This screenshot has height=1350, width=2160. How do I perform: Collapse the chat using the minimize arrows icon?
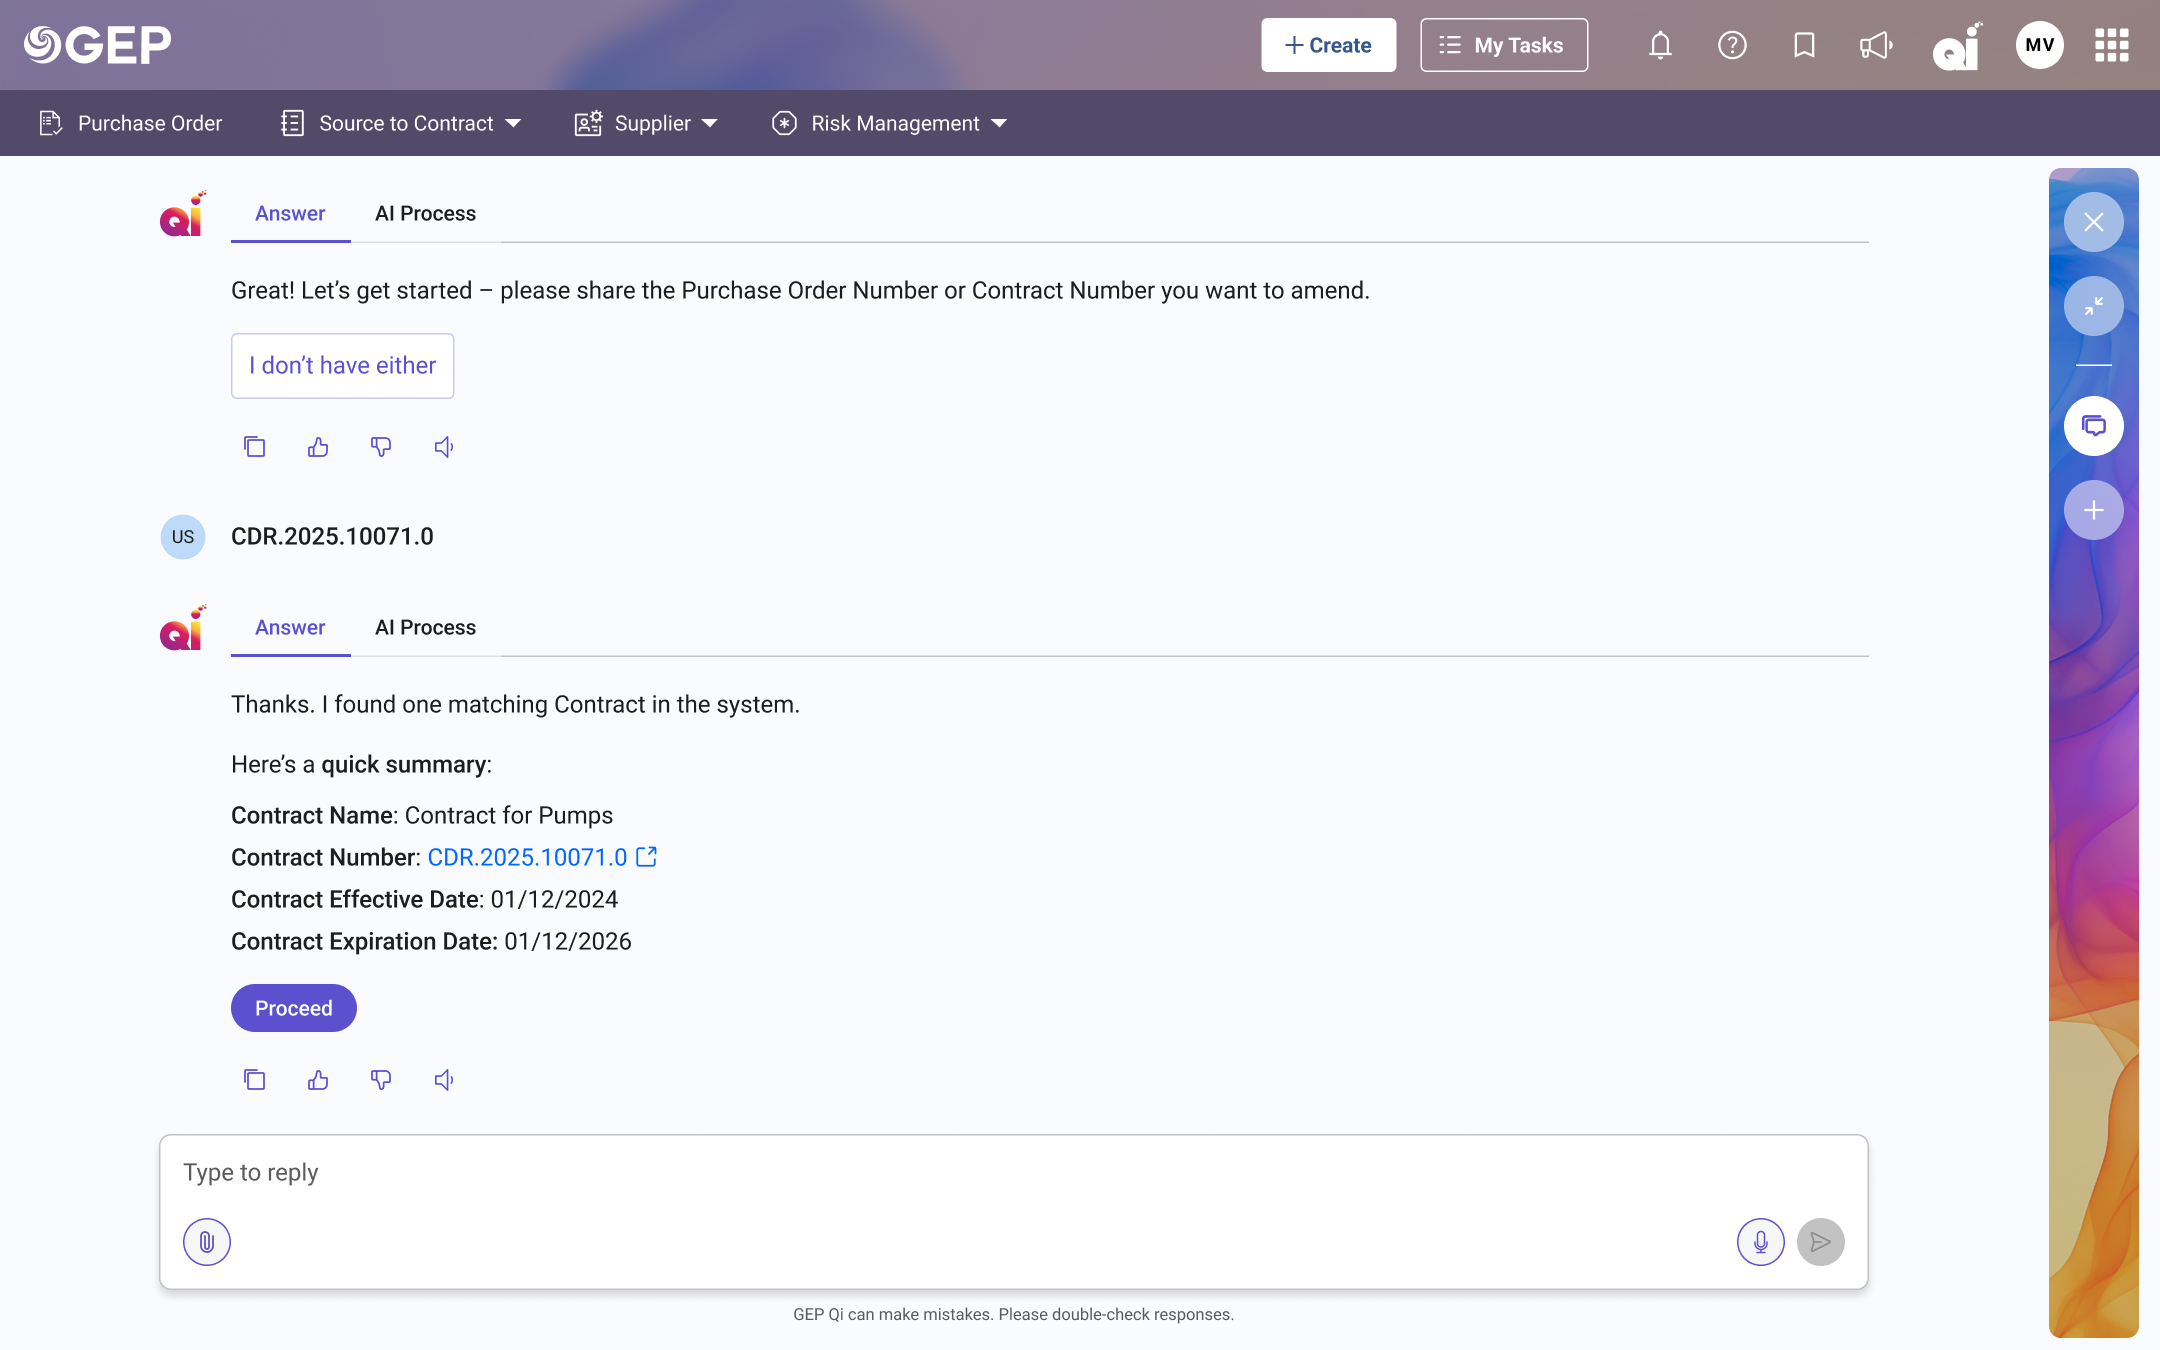[x=2094, y=306]
